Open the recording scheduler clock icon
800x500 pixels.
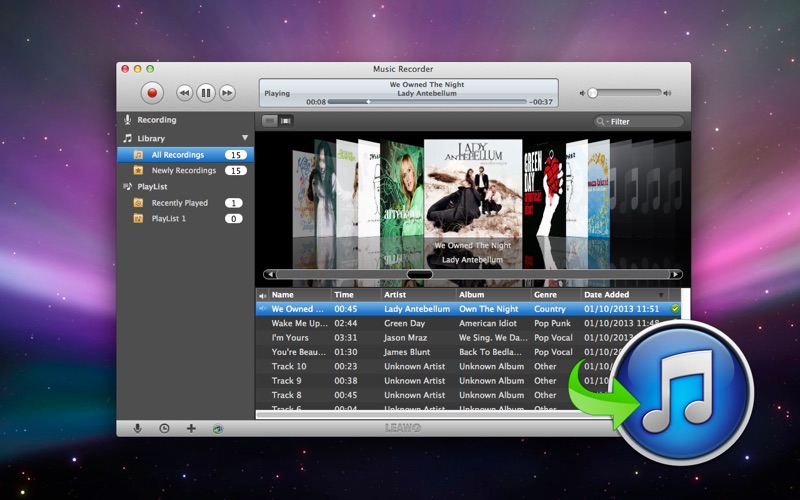[x=164, y=429]
